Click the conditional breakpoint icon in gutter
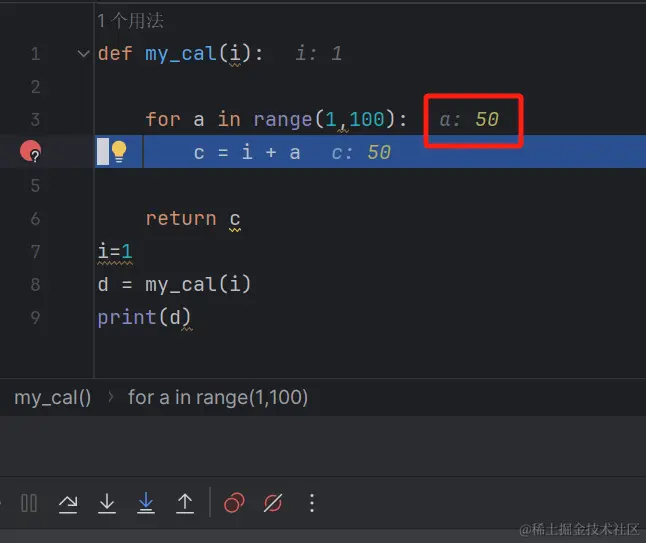646x543 pixels. click(31, 151)
